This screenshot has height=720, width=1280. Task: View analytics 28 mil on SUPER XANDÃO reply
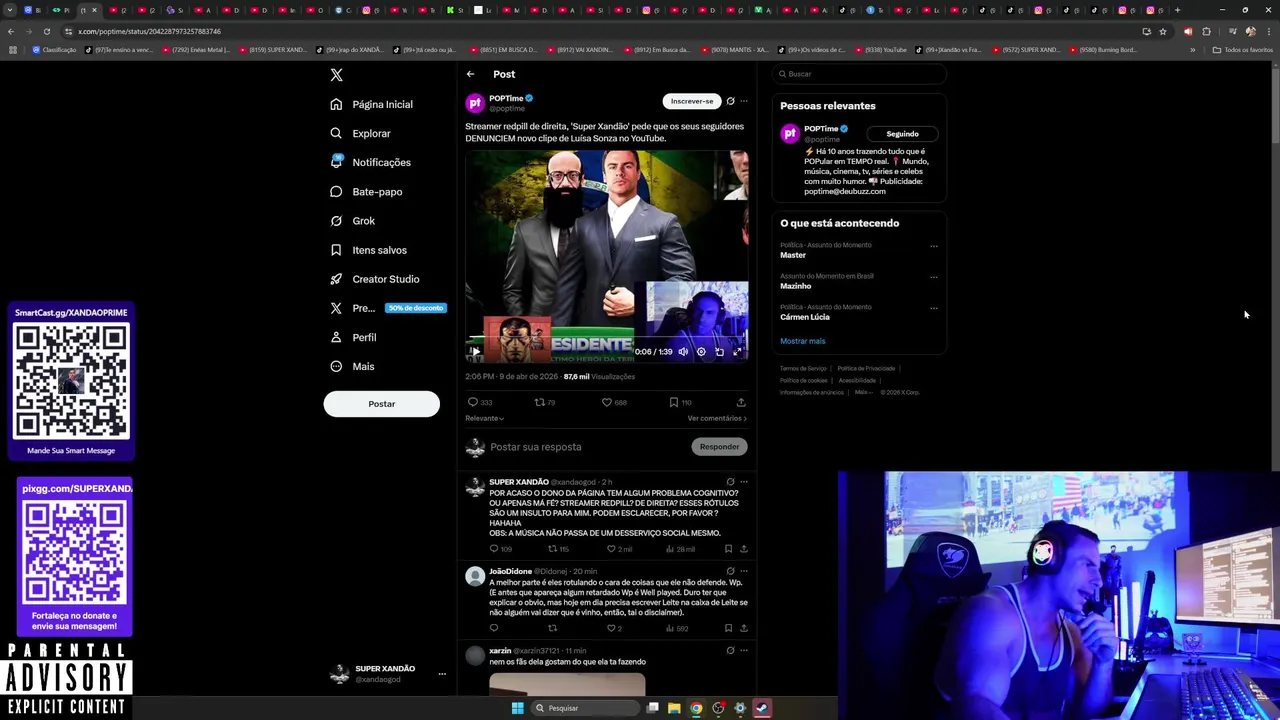click(679, 549)
